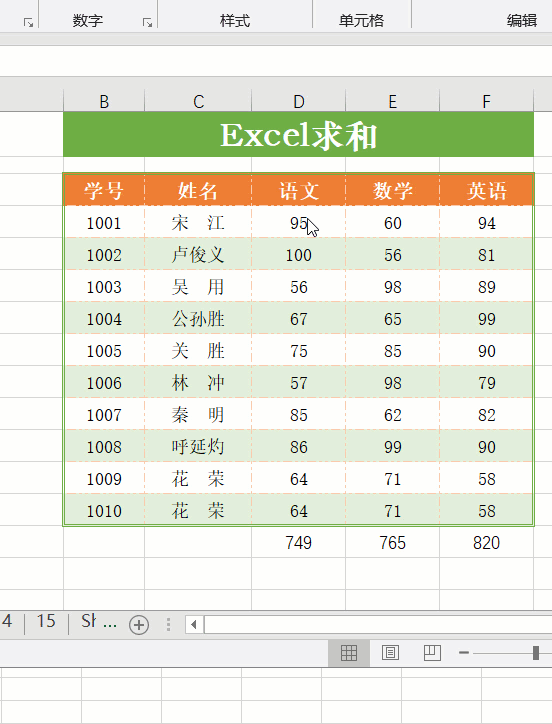Screen dimensions: 552x724
Task: Switch to Page Break Preview view
Action: [432, 653]
